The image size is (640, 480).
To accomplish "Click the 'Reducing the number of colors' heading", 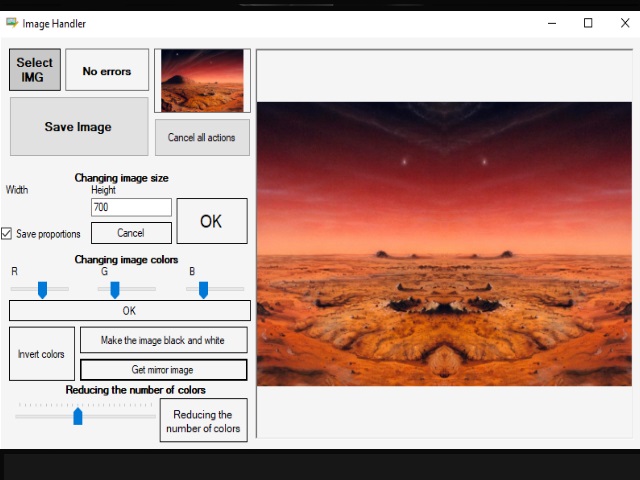I will click(136, 390).
